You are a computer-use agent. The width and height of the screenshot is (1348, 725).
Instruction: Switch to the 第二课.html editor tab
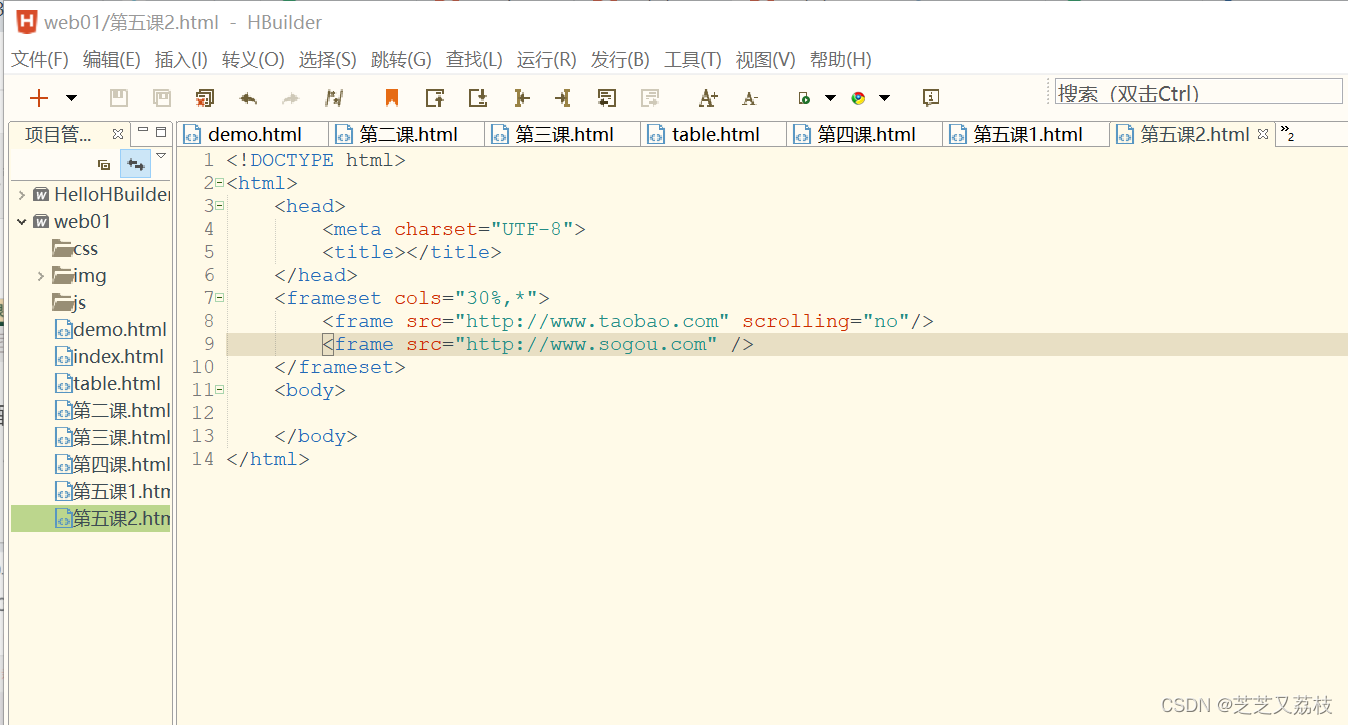(x=408, y=134)
